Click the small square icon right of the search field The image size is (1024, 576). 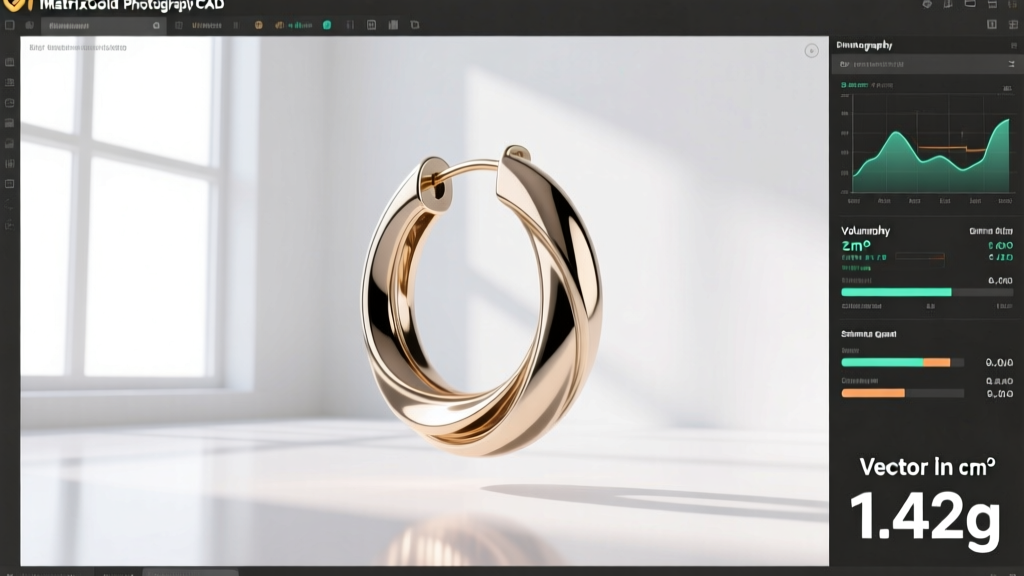click(x=178, y=25)
